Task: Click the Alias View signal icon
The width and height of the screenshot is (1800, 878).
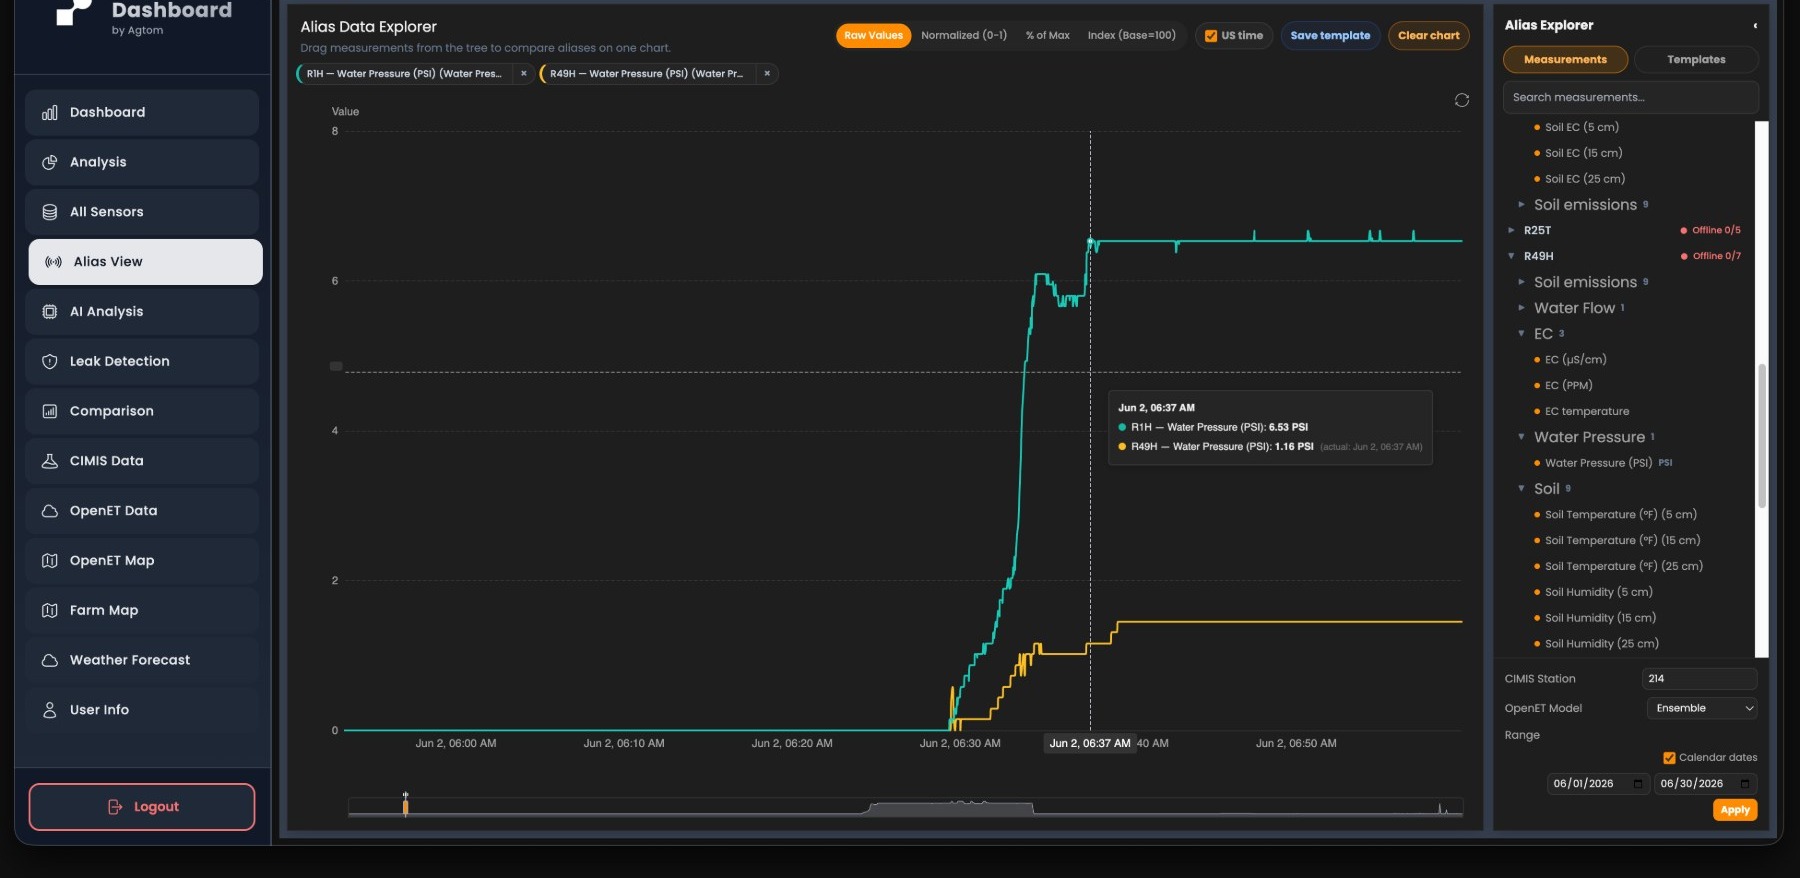Action: click(53, 262)
